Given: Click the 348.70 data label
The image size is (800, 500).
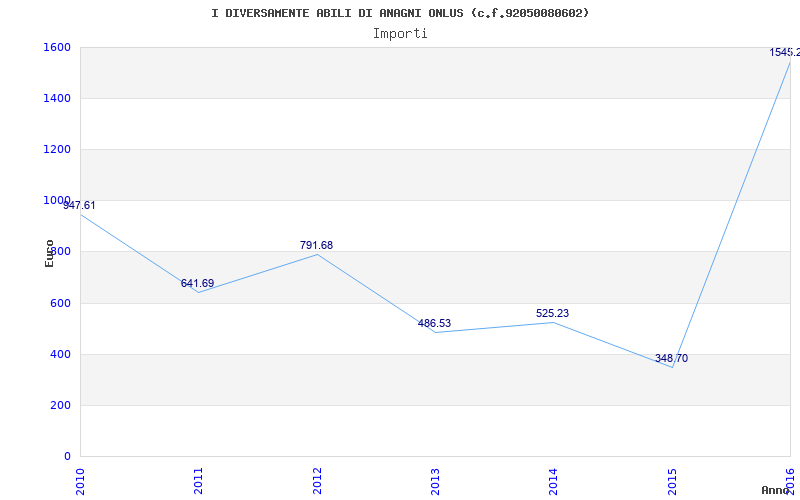Looking at the screenshot, I should [671, 358].
